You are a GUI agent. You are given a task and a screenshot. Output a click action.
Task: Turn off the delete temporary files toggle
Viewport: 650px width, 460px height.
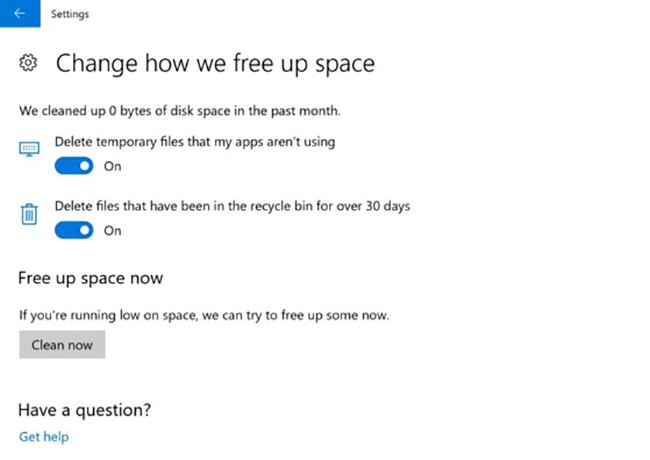click(x=74, y=166)
